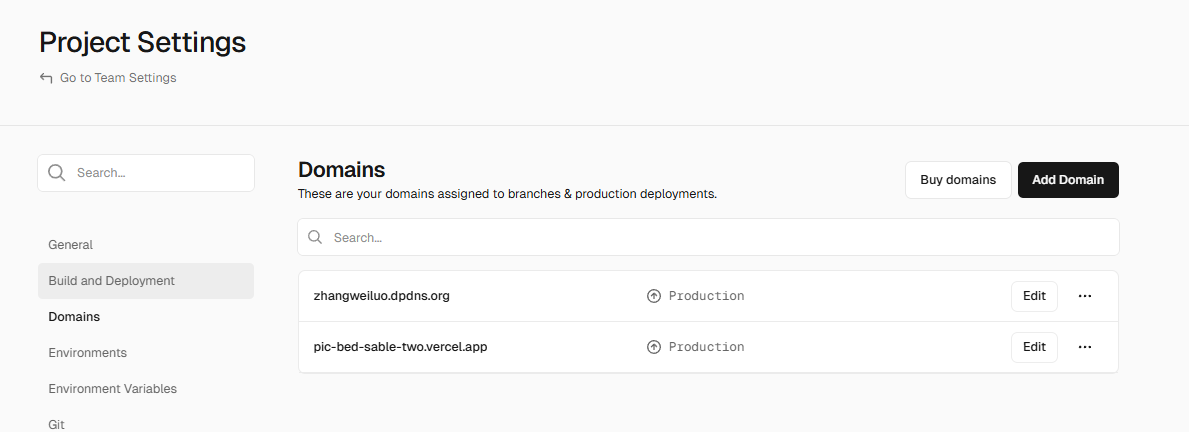Image resolution: width=1189 pixels, height=432 pixels.
Task: Click Production arrow icon for pic-bed-sable-two.vercel.app
Action: 654,347
